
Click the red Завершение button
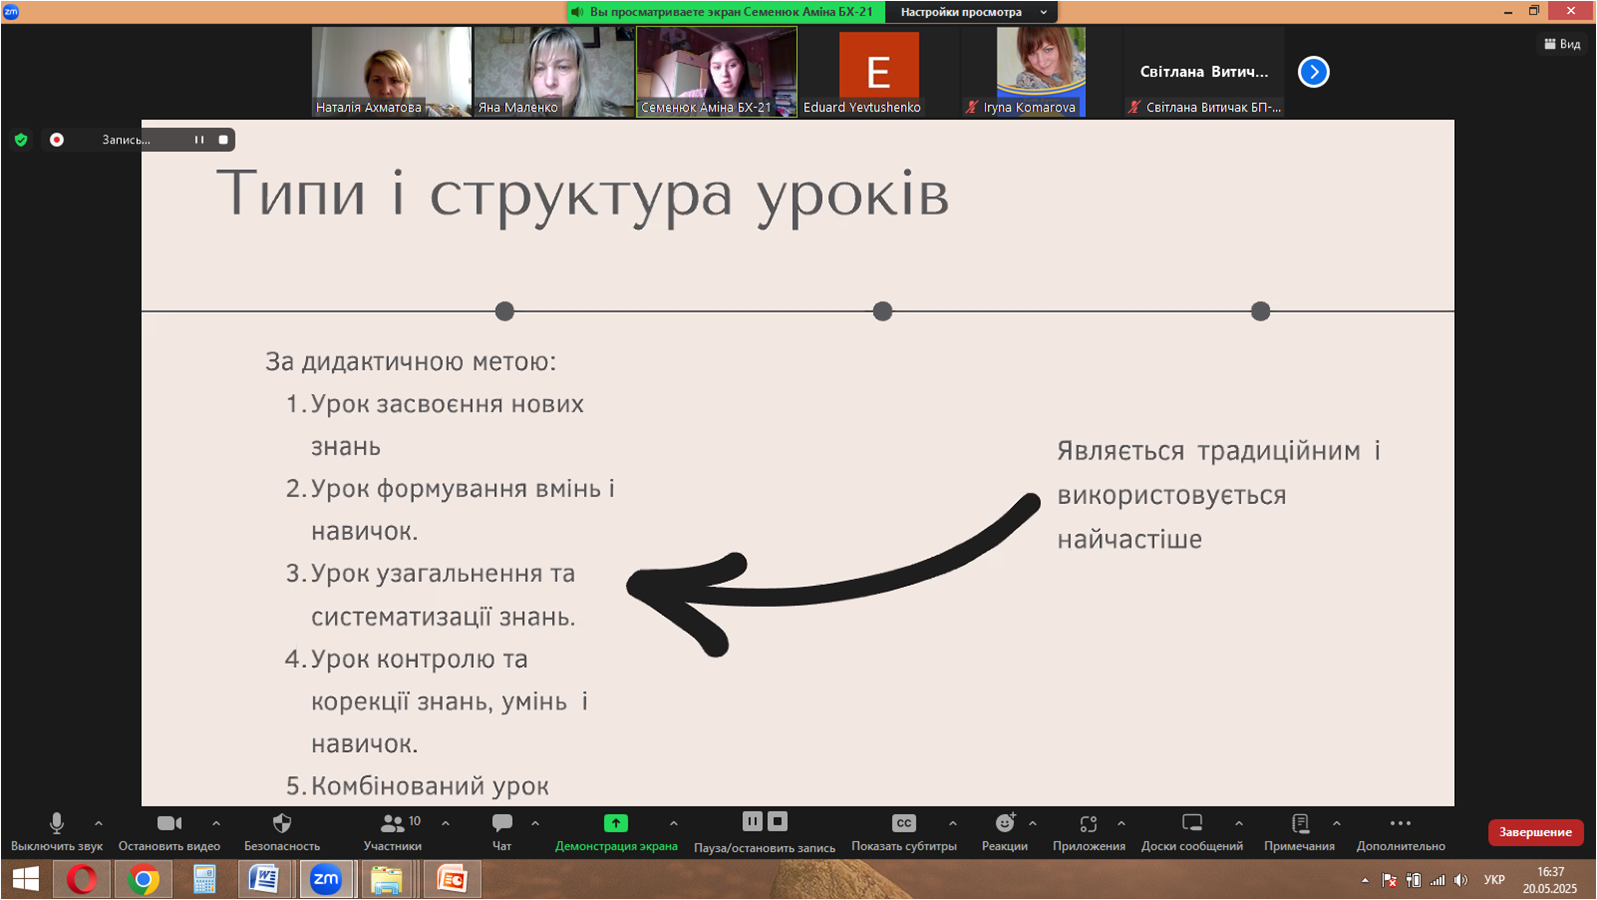pos(1535,832)
